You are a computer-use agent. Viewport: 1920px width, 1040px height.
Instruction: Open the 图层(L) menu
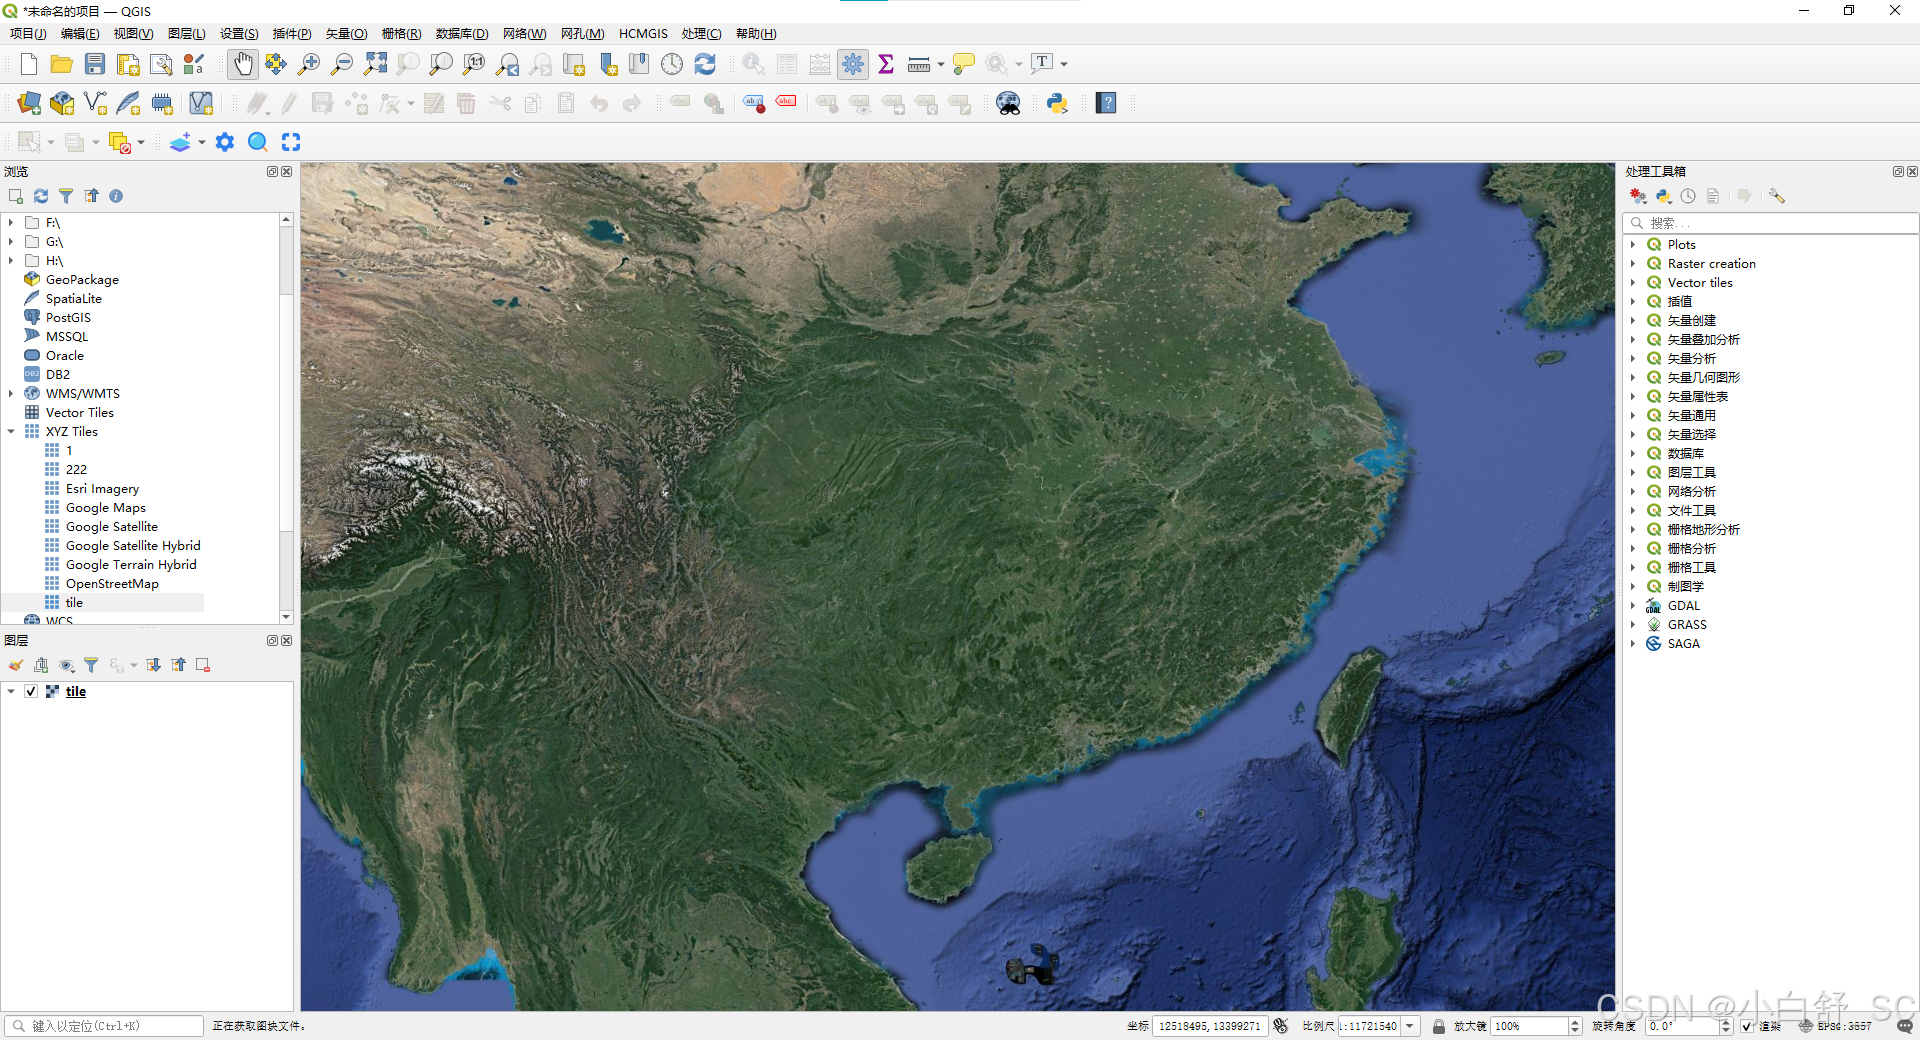[x=187, y=33]
